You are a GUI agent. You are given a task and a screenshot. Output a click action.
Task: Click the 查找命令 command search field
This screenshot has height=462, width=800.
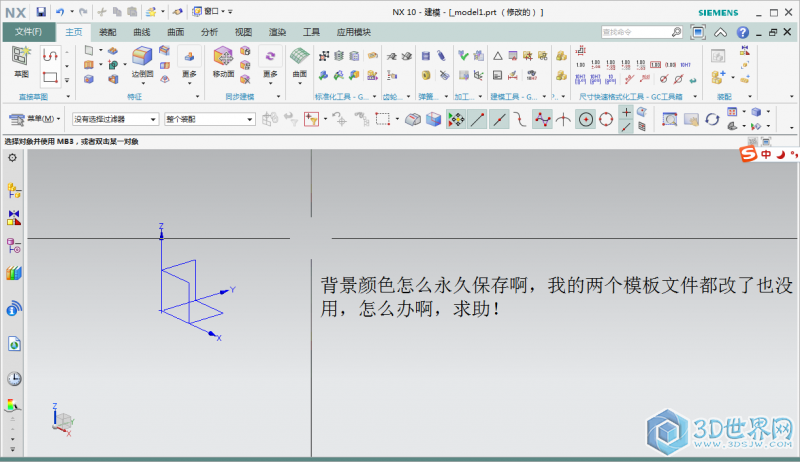(x=642, y=32)
